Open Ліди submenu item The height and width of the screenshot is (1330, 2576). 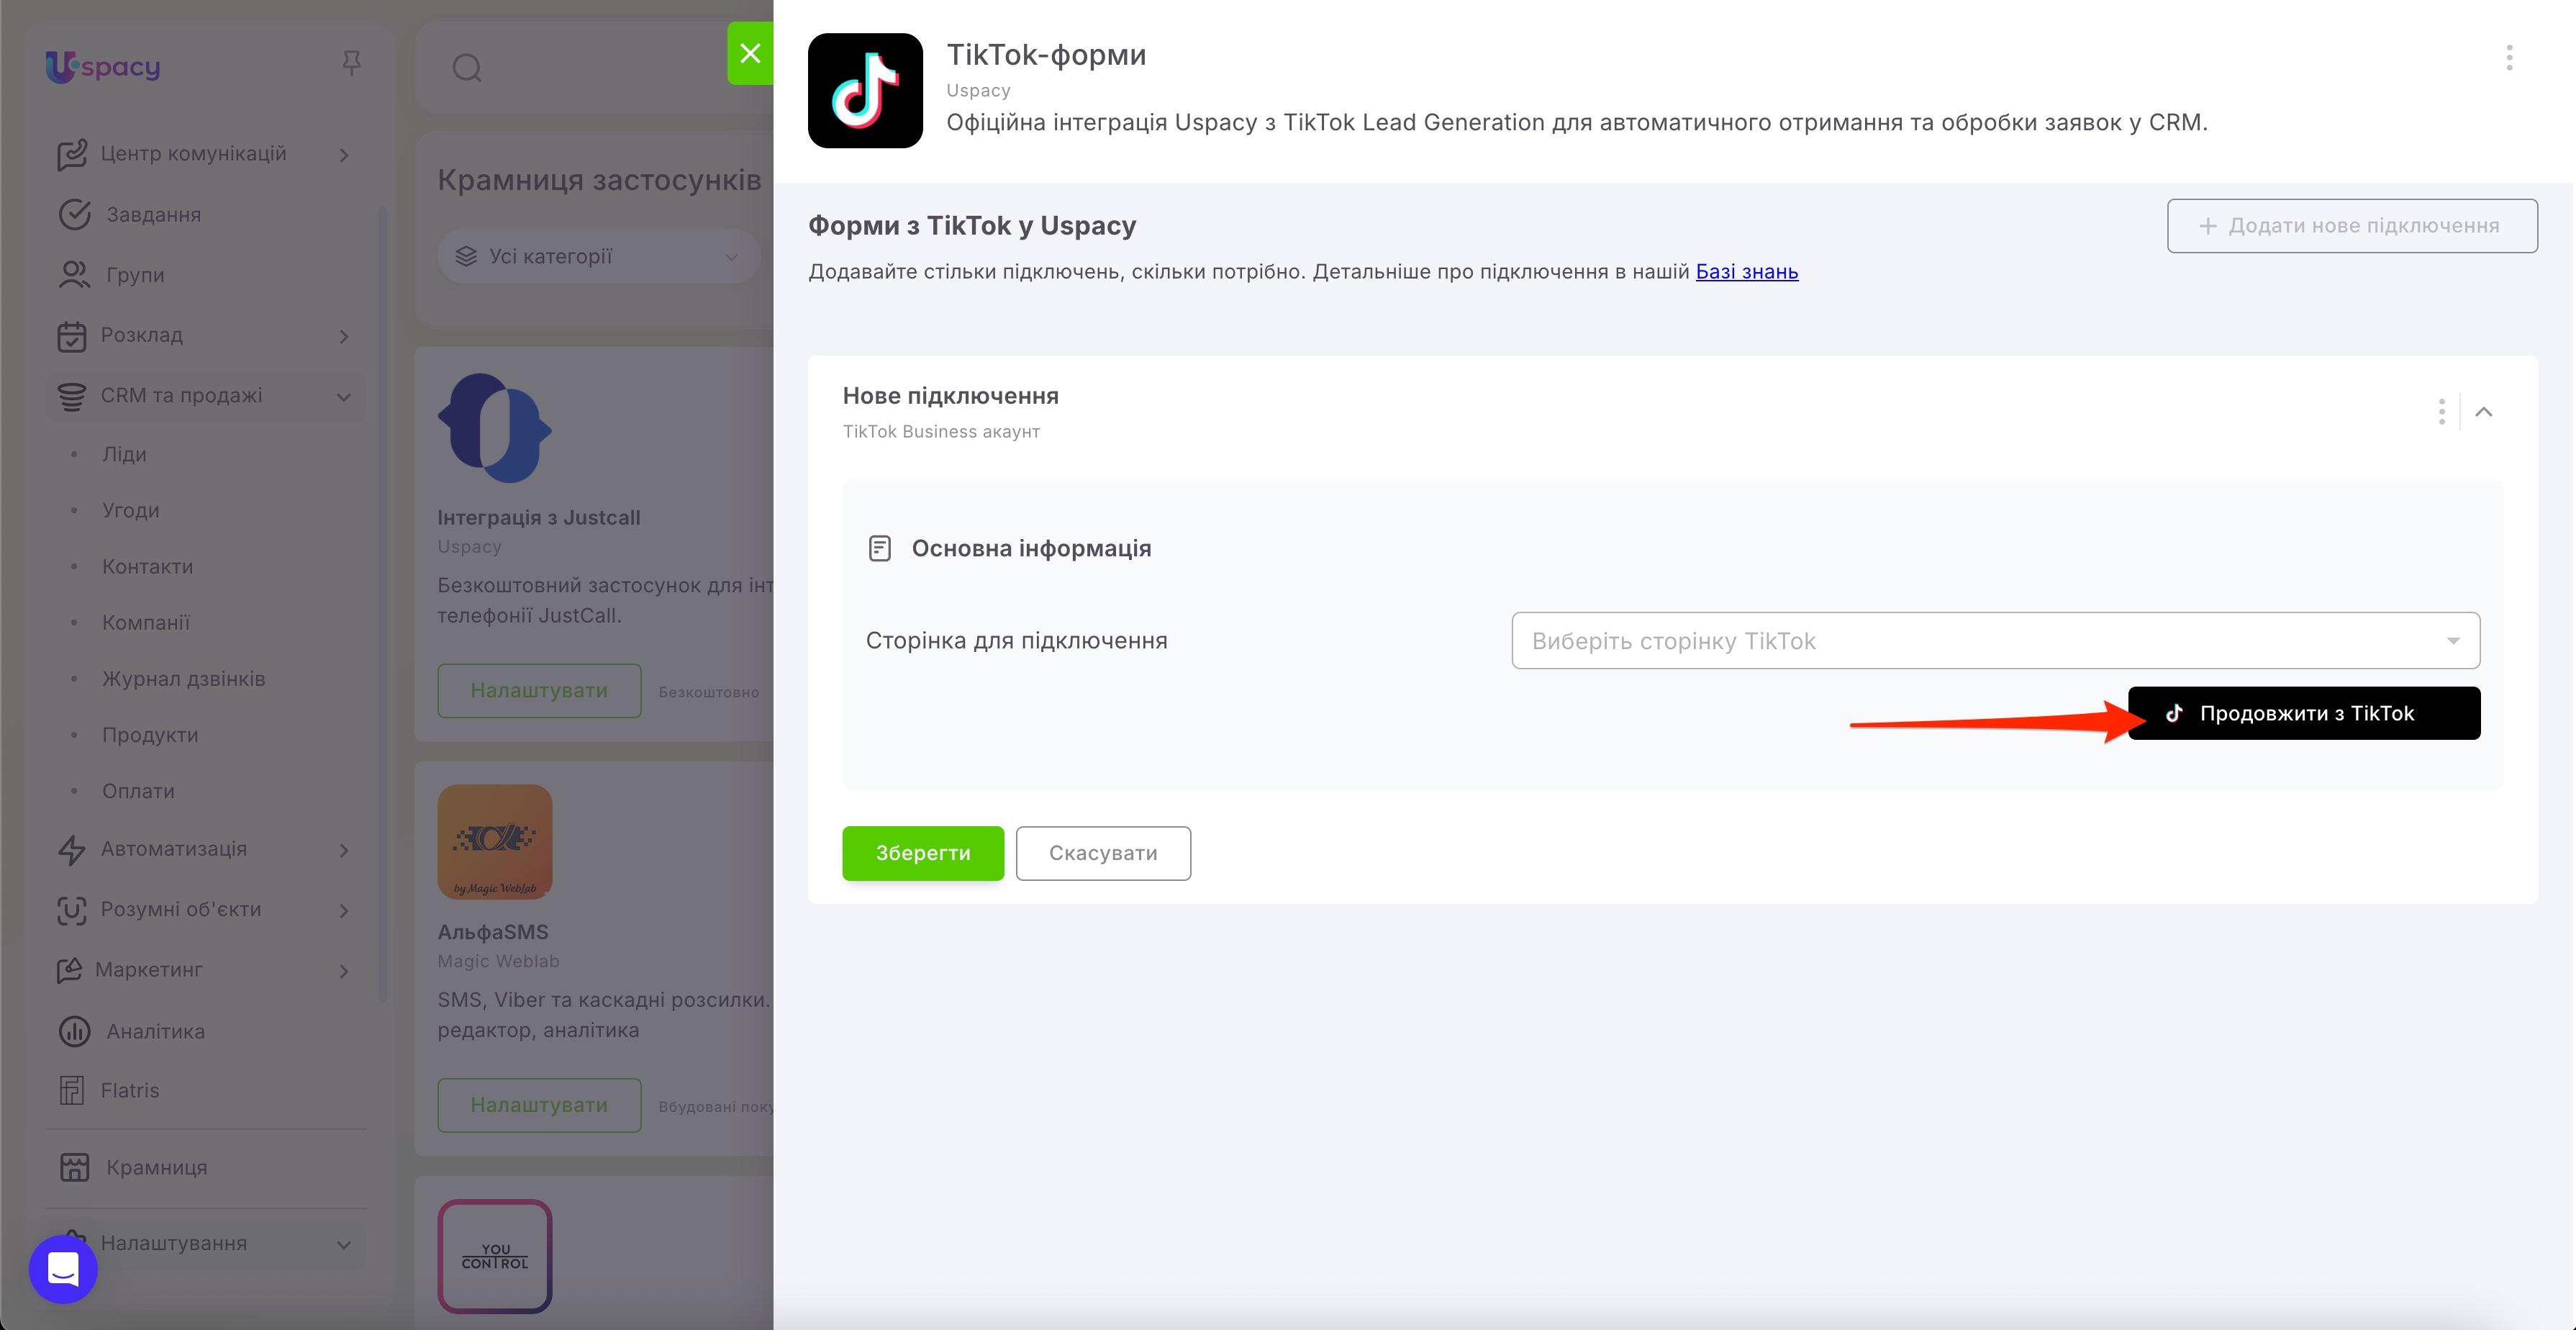(124, 454)
